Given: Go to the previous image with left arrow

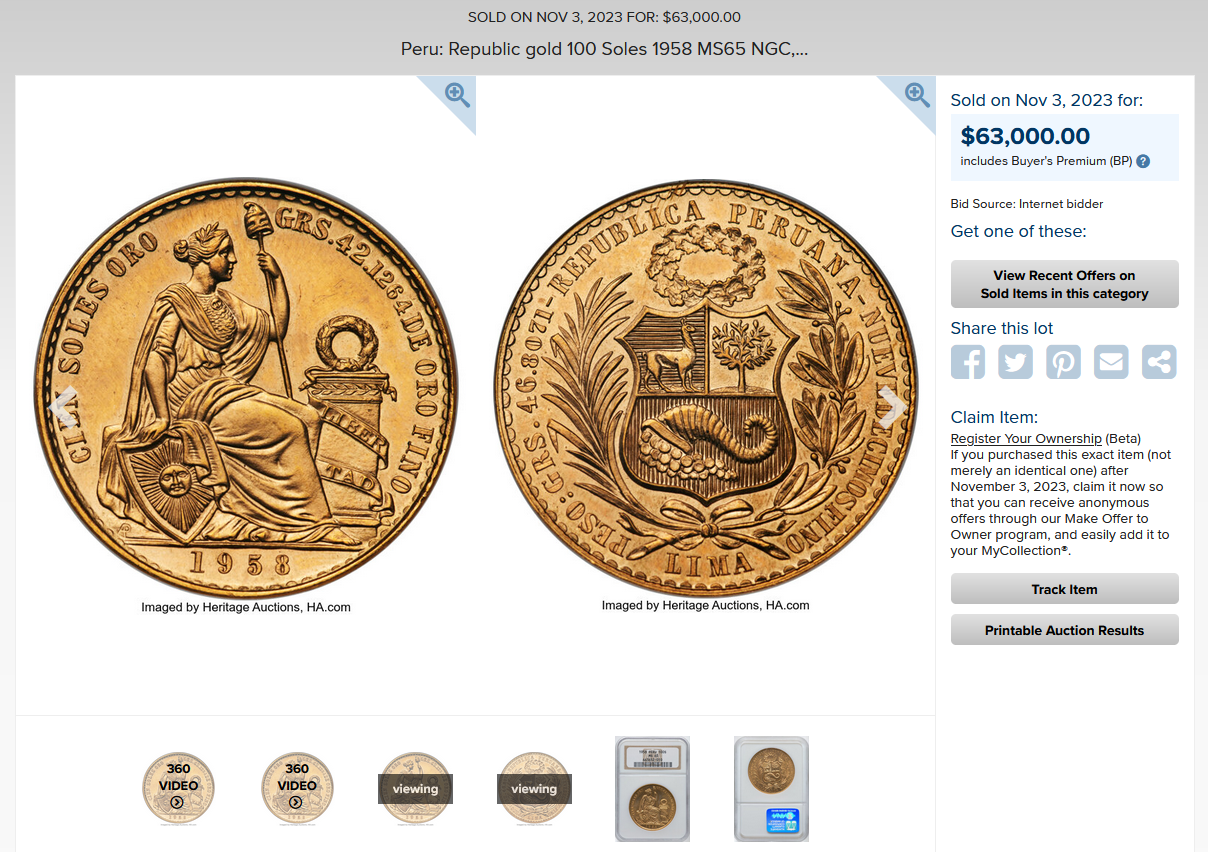Looking at the screenshot, I should tap(62, 406).
